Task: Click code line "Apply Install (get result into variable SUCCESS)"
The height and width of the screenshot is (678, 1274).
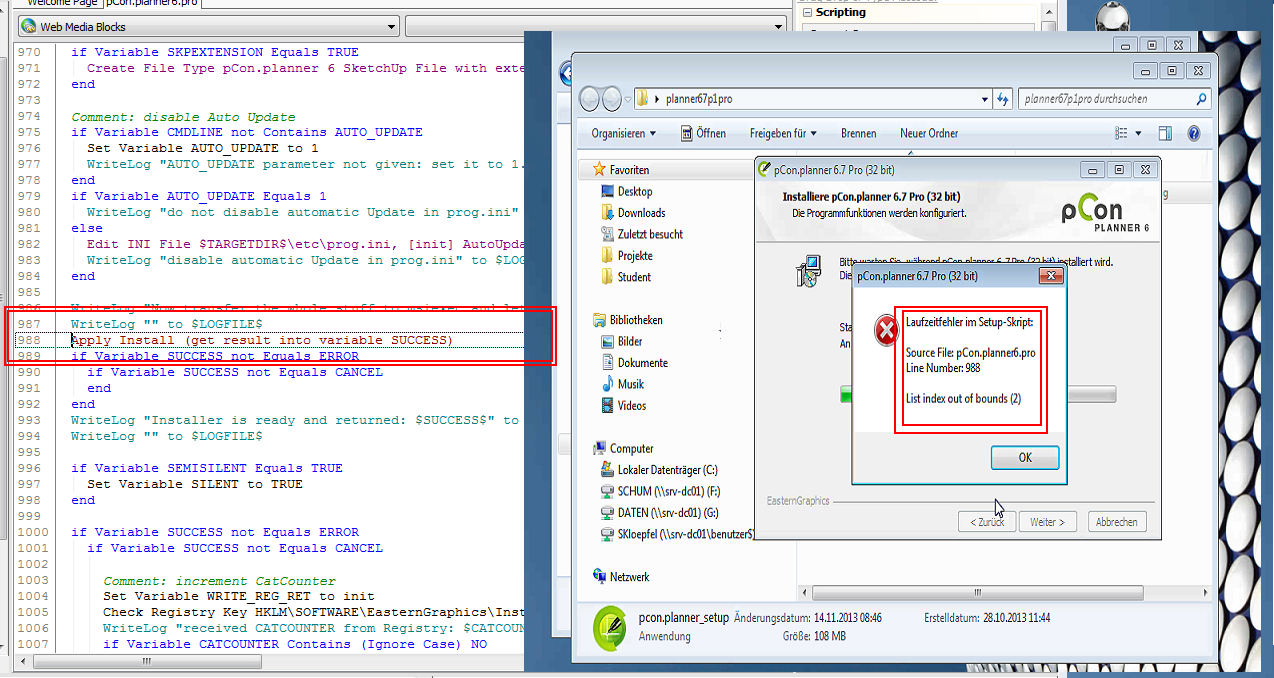Action: [262, 340]
